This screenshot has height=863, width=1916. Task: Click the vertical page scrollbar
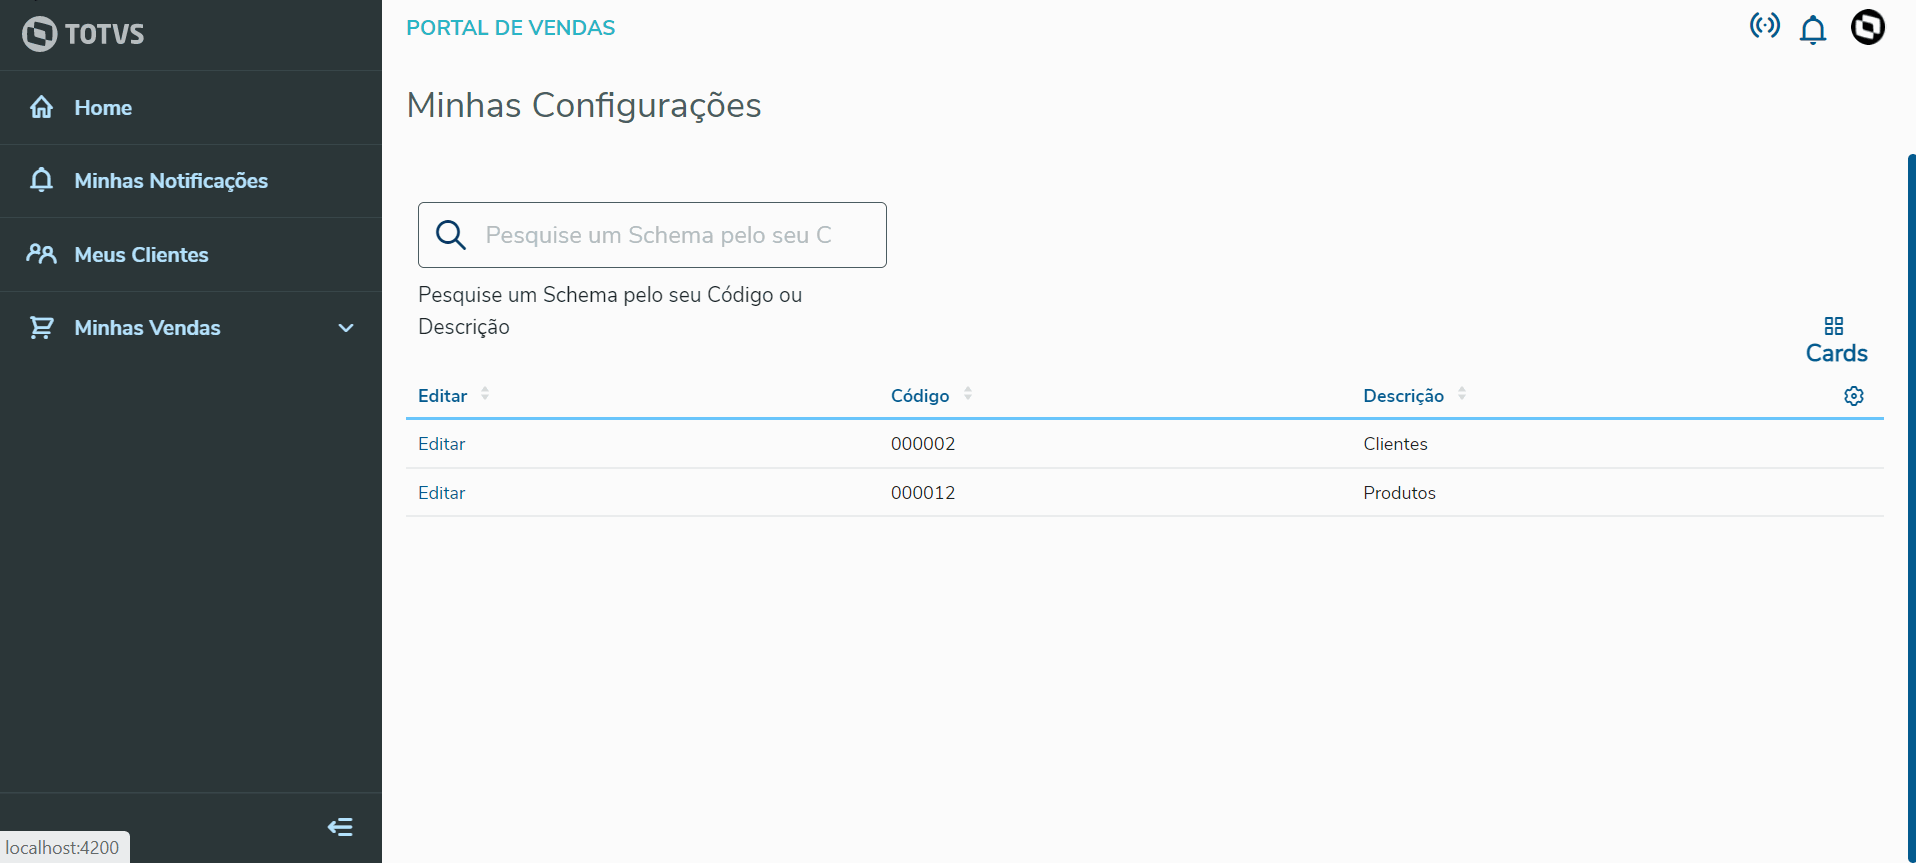pos(1911,500)
